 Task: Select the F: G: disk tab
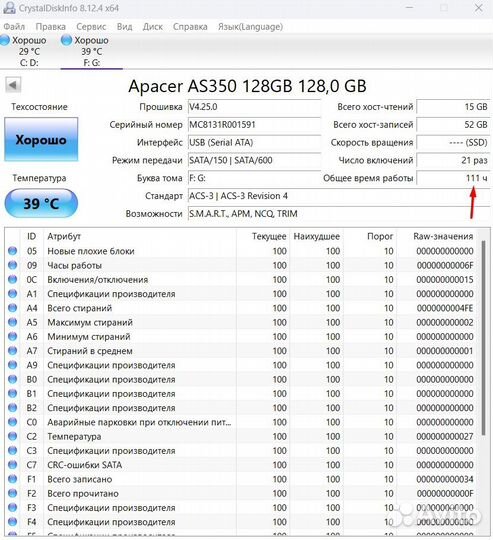pyautogui.click(x=92, y=51)
